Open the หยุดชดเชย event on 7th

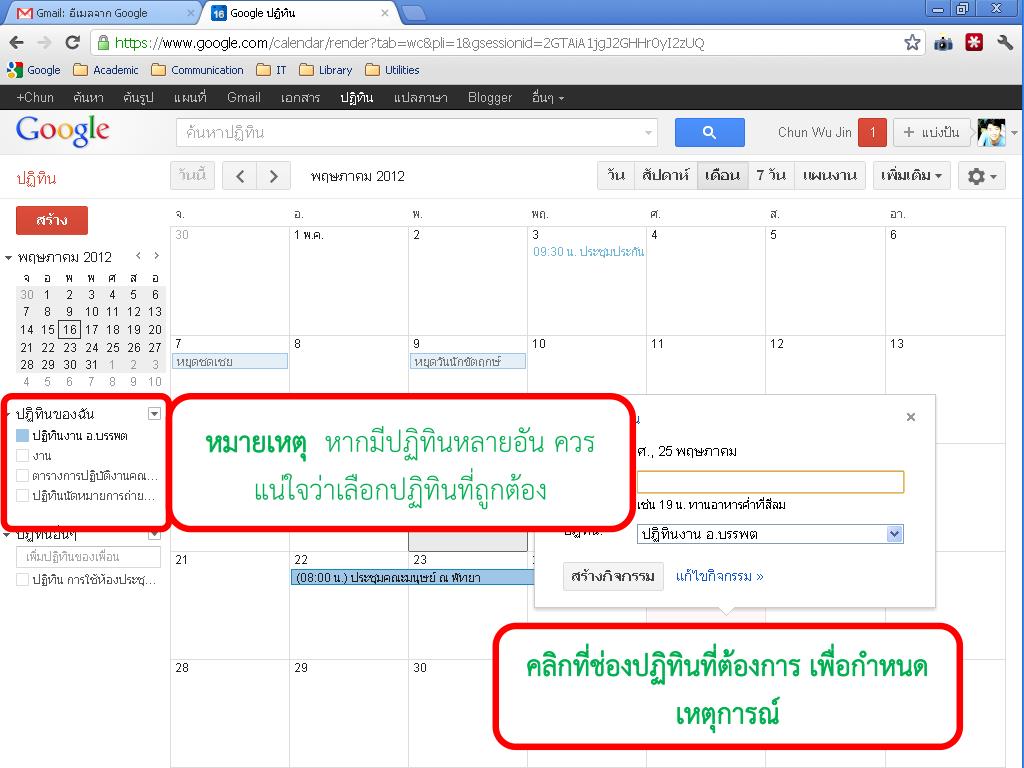pos(230,361)
